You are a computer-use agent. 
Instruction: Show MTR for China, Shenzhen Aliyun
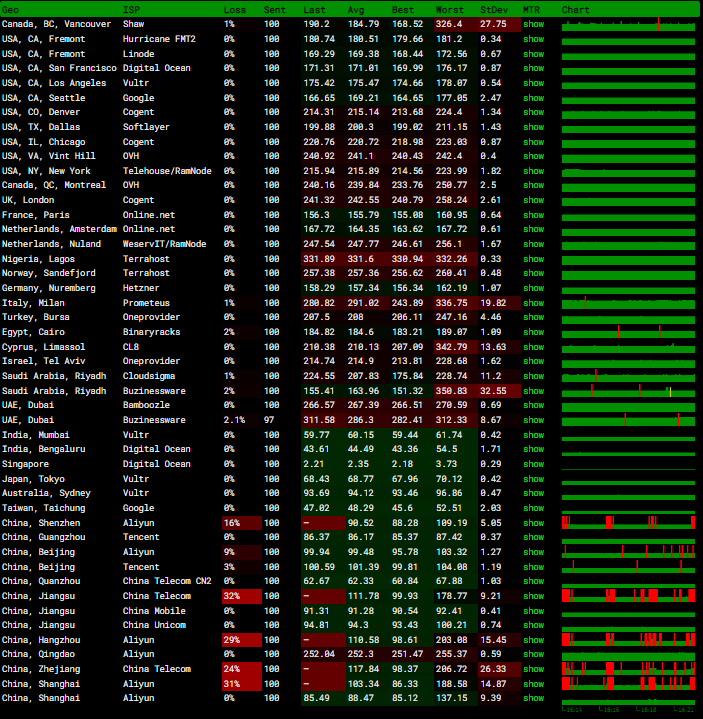pos(533,523)
